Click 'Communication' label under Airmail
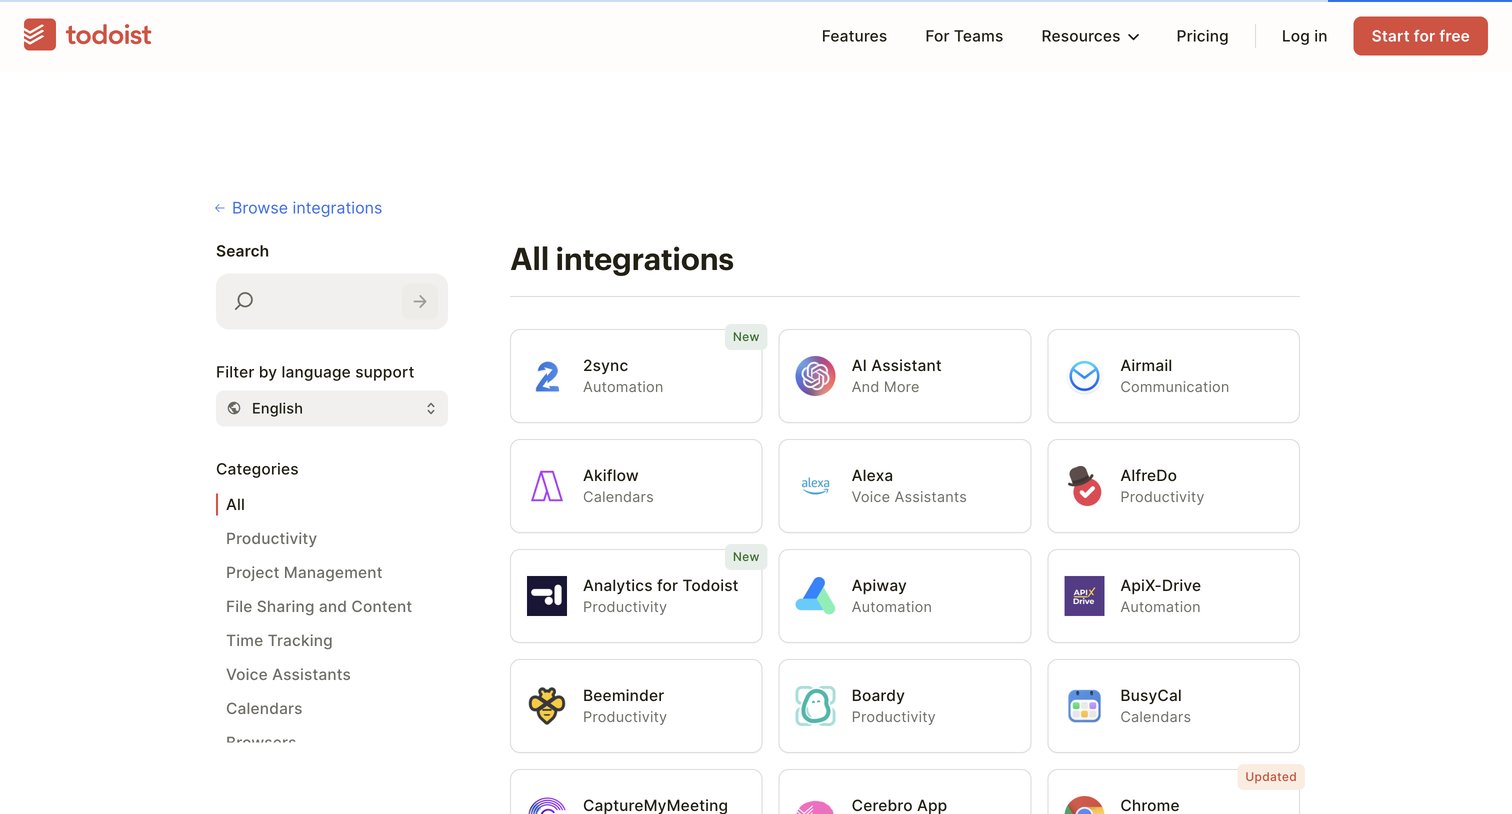Screen dimensions: 1512x814 pyautogui.click(x=1174, y=387)
